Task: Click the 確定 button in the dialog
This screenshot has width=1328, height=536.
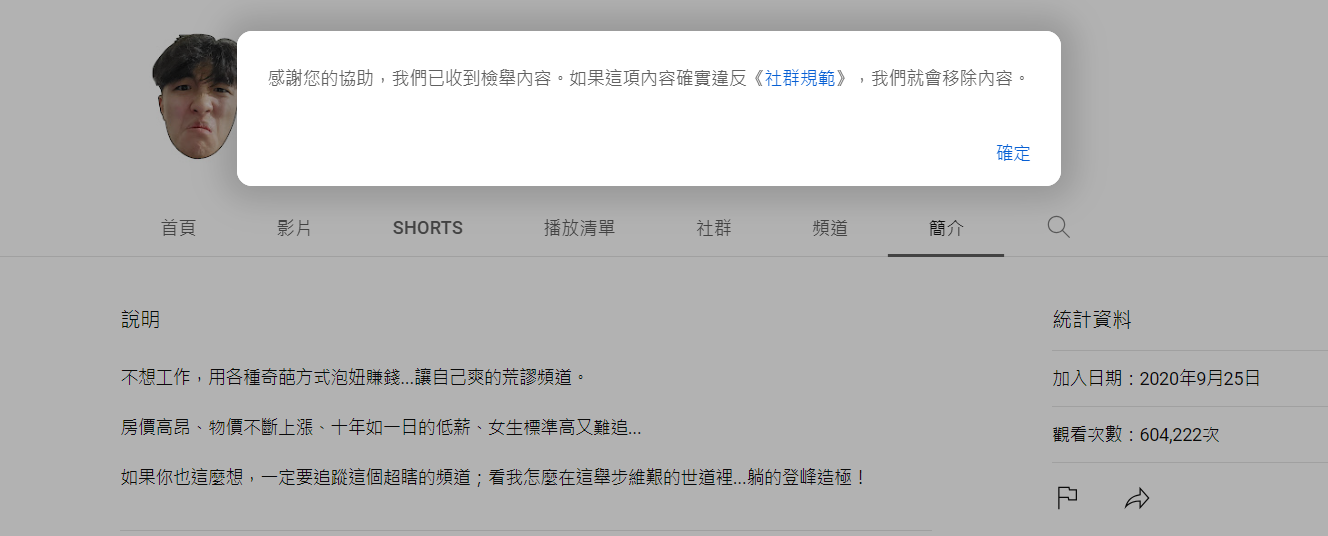Action: tap(1013, 153)
